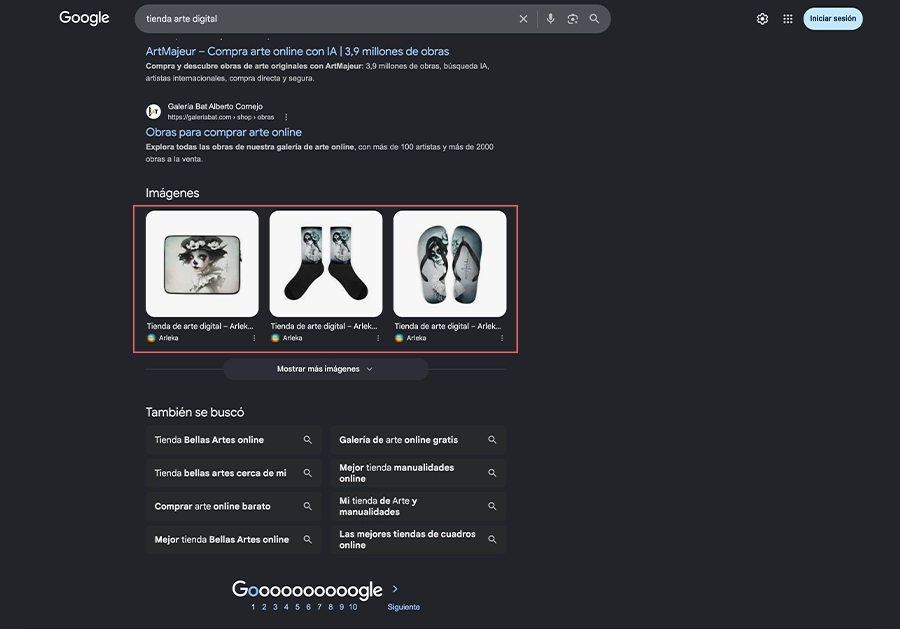Go to results page 7
Viewport: 900px width, 629px height.
pyautogui.click(x=320, y=607)
